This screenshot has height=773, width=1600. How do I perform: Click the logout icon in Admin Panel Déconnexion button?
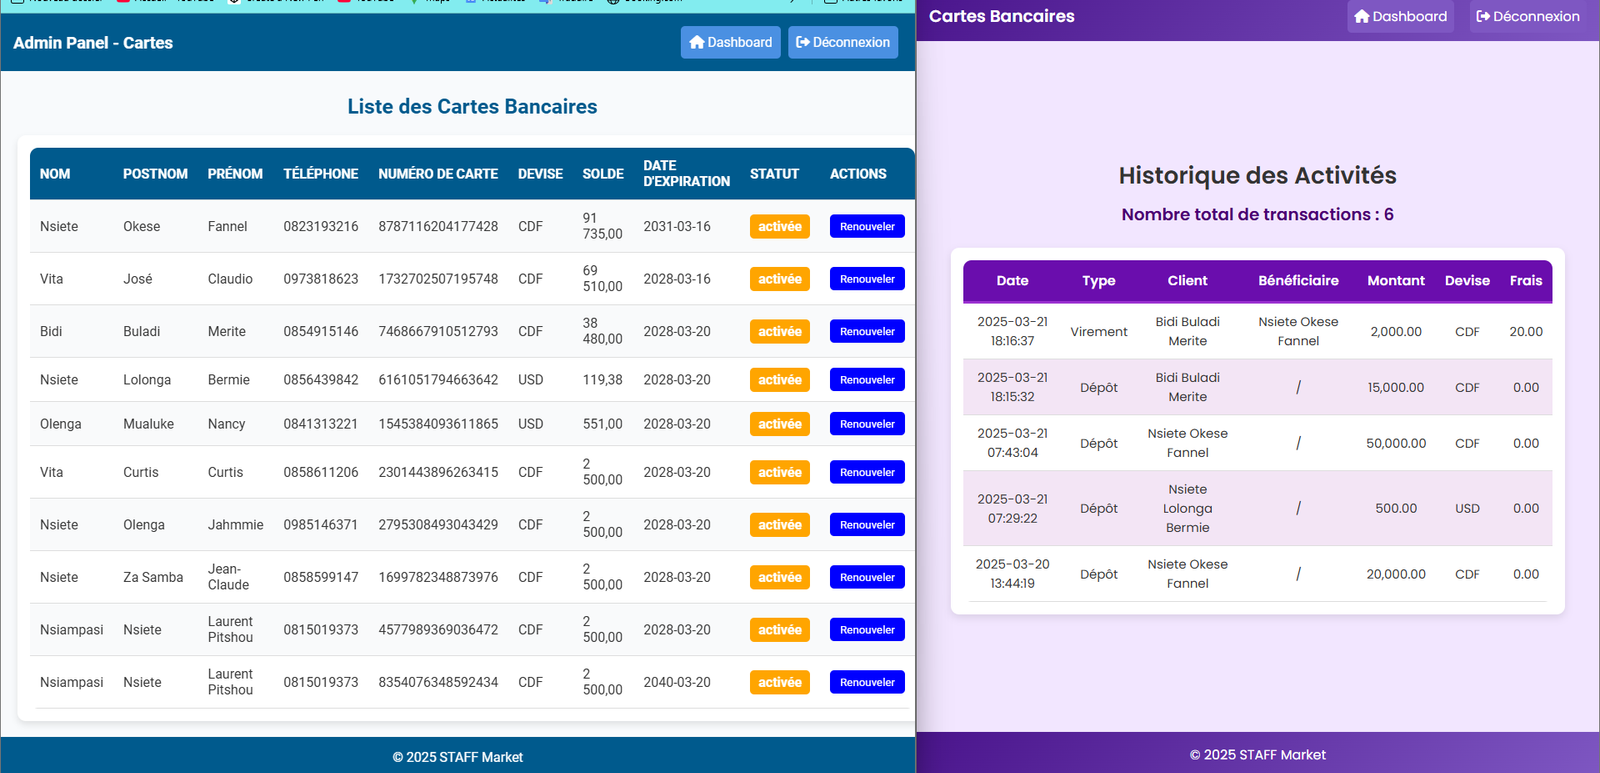(802, 42)
